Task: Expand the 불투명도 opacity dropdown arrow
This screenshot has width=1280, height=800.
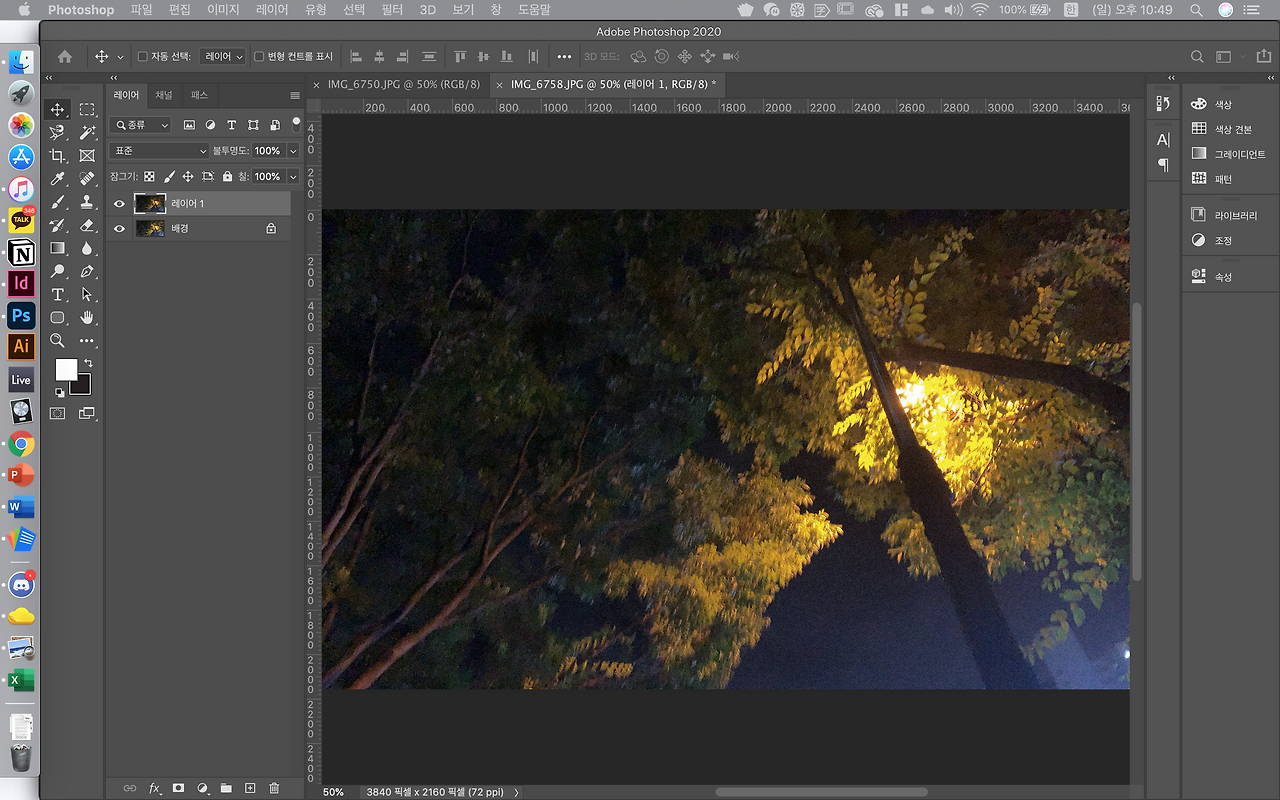Action: [x=293, y=151]
